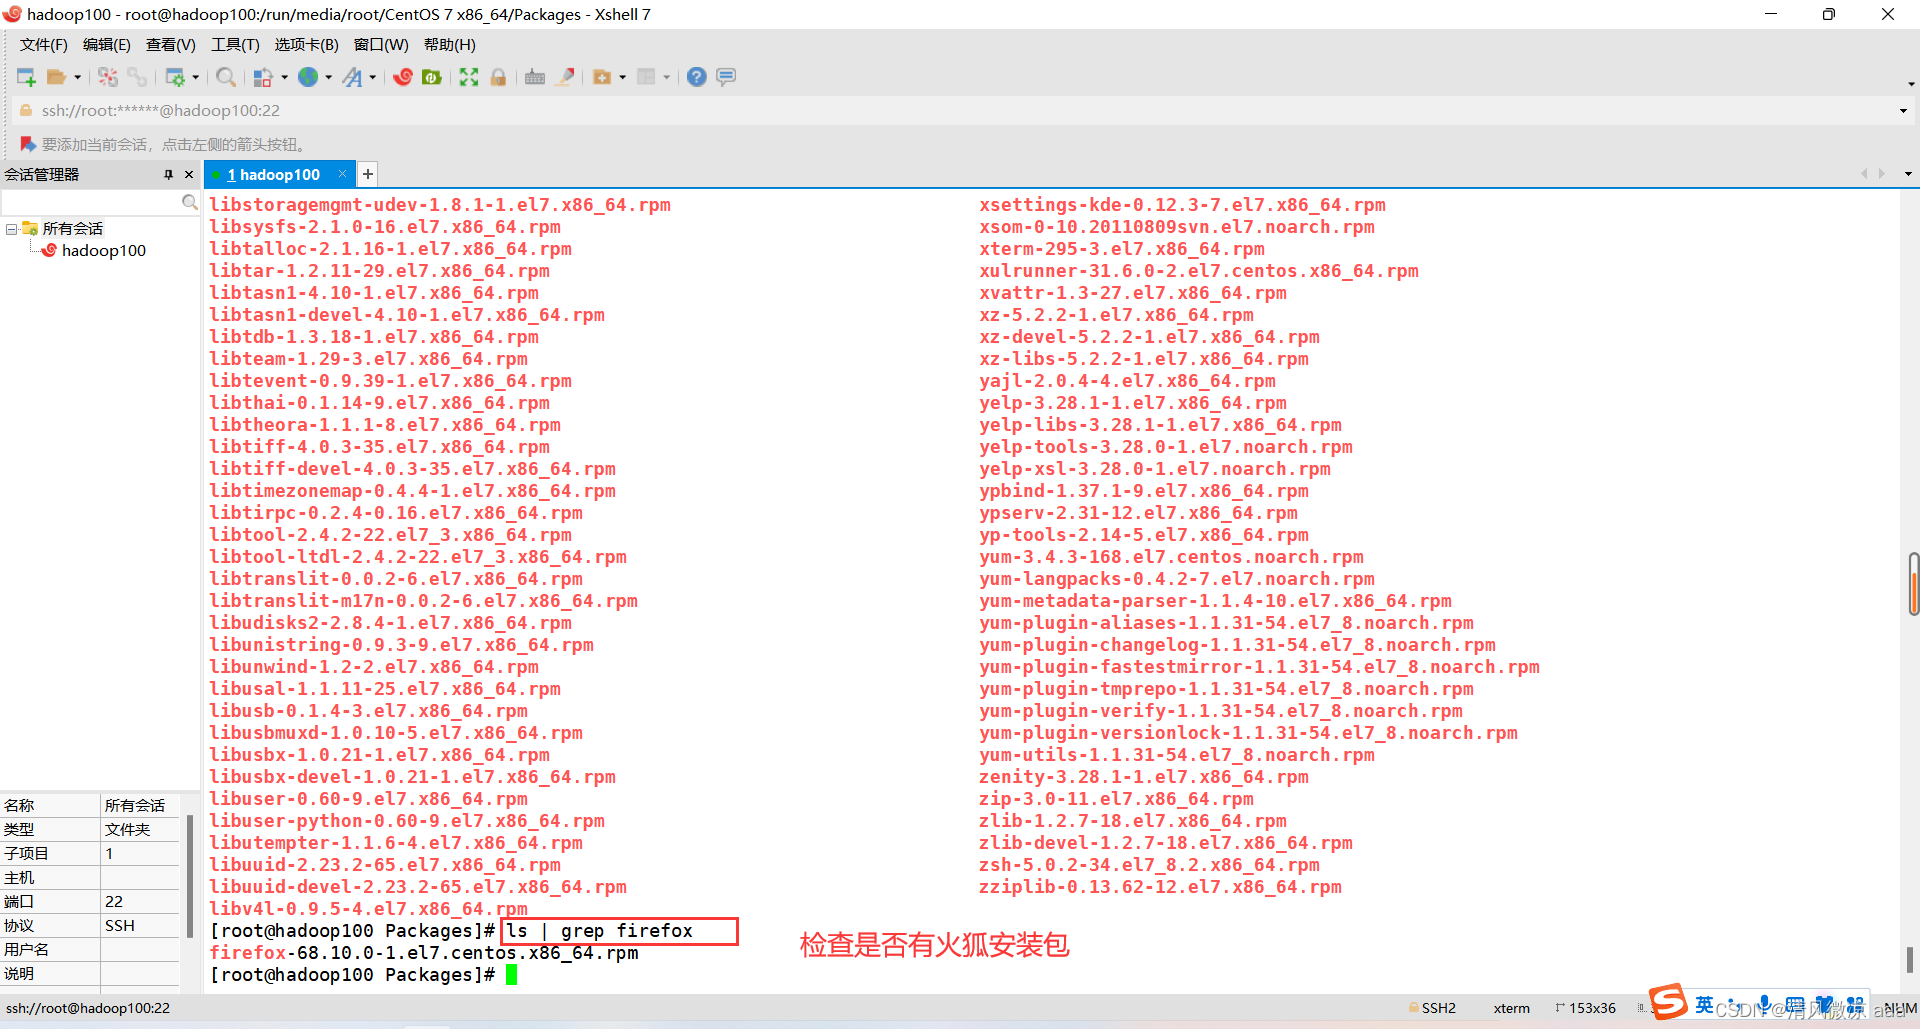
Task: Click the globe encoding icon
Action: pyautogui.click(x=308, y=77)
